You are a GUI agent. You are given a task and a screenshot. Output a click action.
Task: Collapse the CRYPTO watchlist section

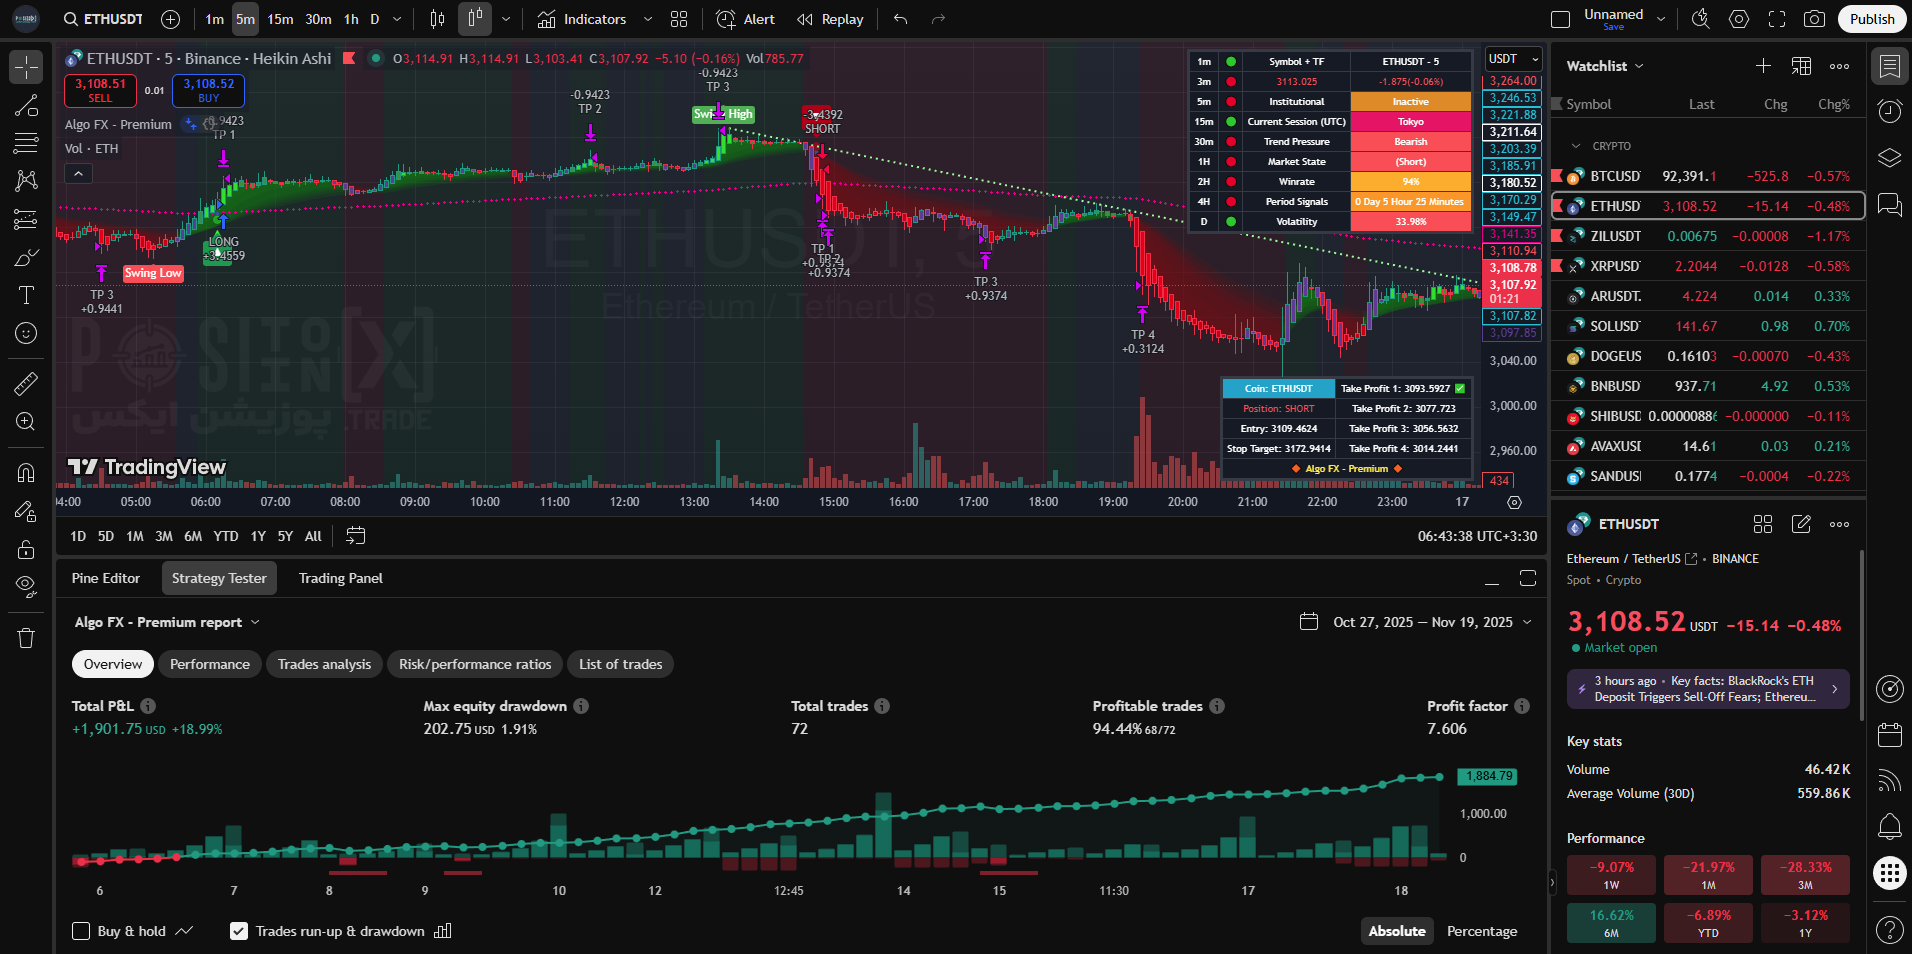[1577, 146]
